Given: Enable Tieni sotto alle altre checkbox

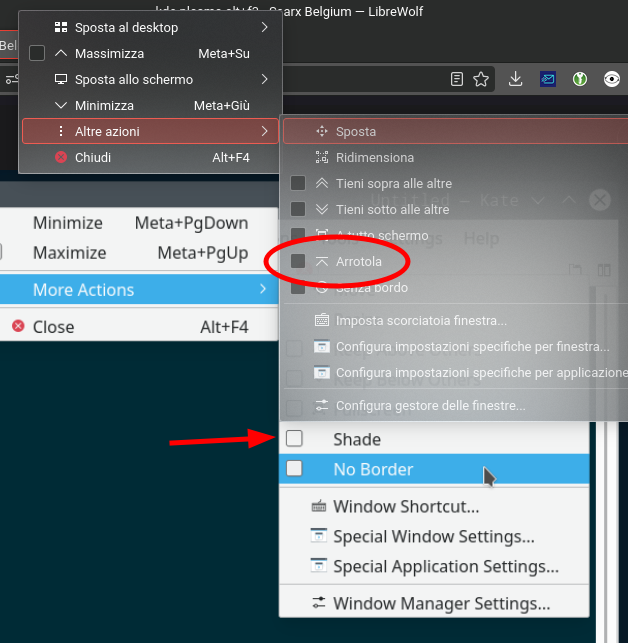Looking at the screenshot, I should (298, 209).
